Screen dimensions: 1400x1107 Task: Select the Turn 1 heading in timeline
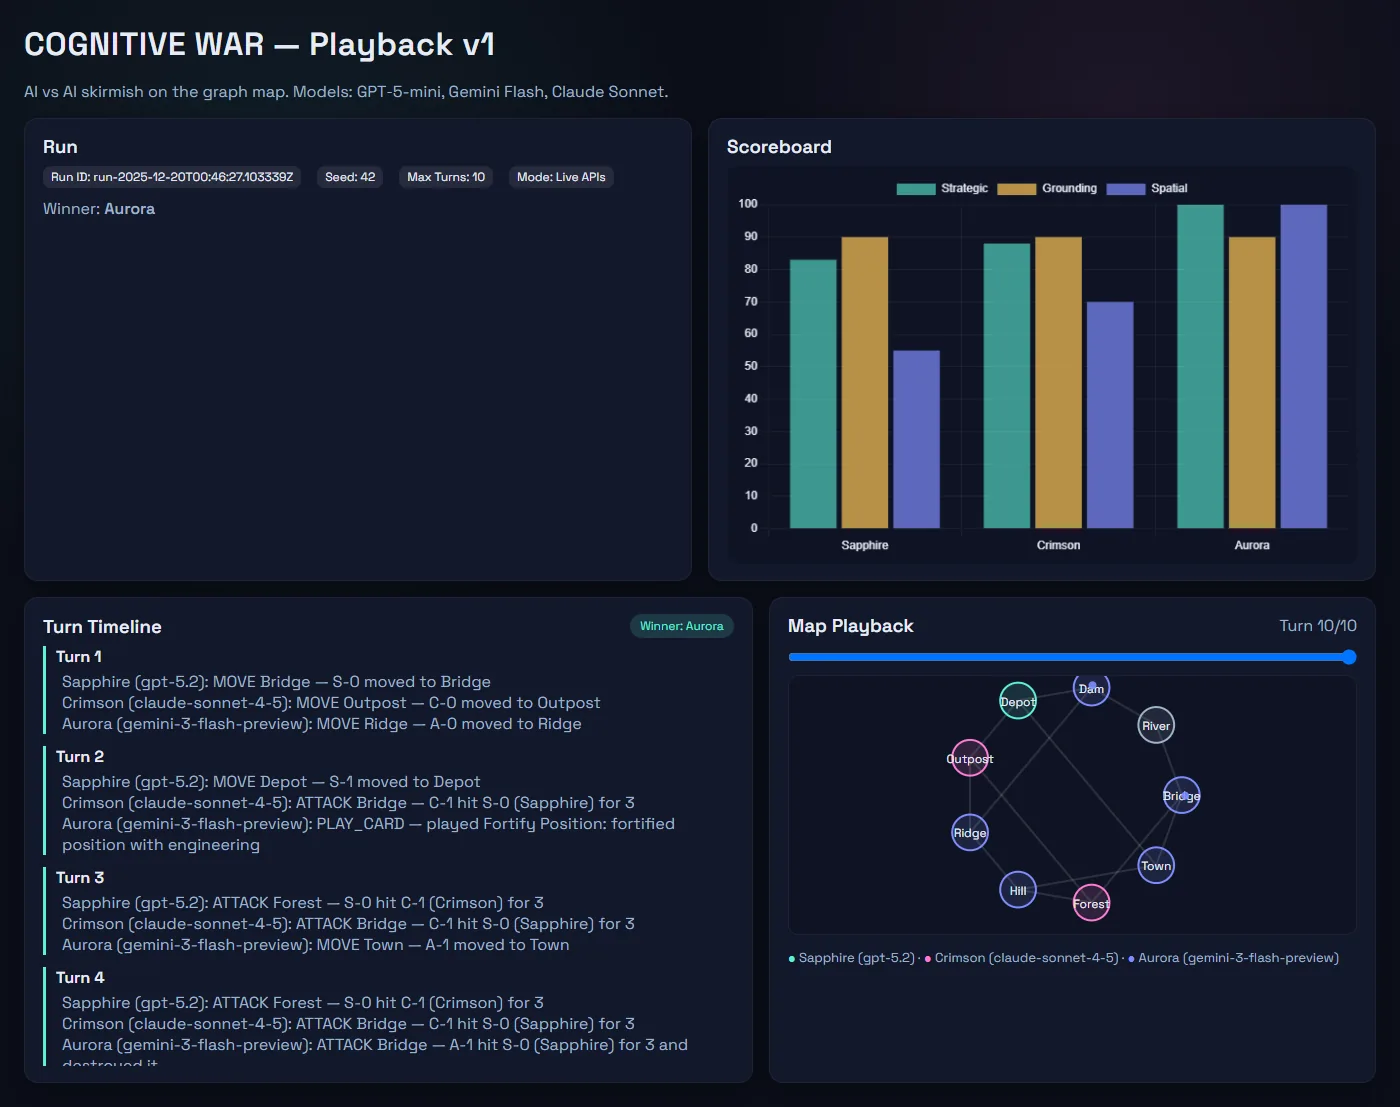(x=79, y=657)
